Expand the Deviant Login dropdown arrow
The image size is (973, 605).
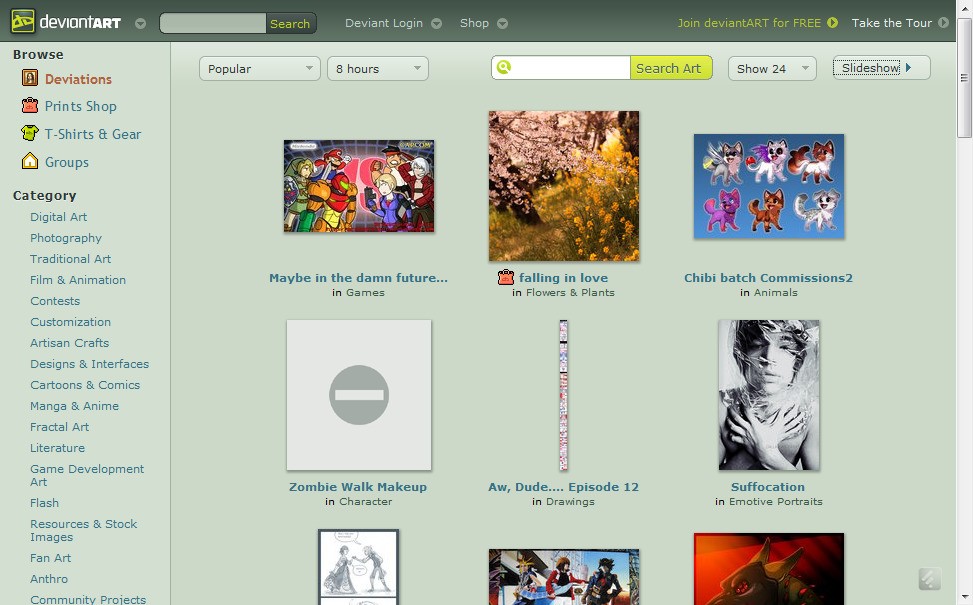[x=436, y=24]
